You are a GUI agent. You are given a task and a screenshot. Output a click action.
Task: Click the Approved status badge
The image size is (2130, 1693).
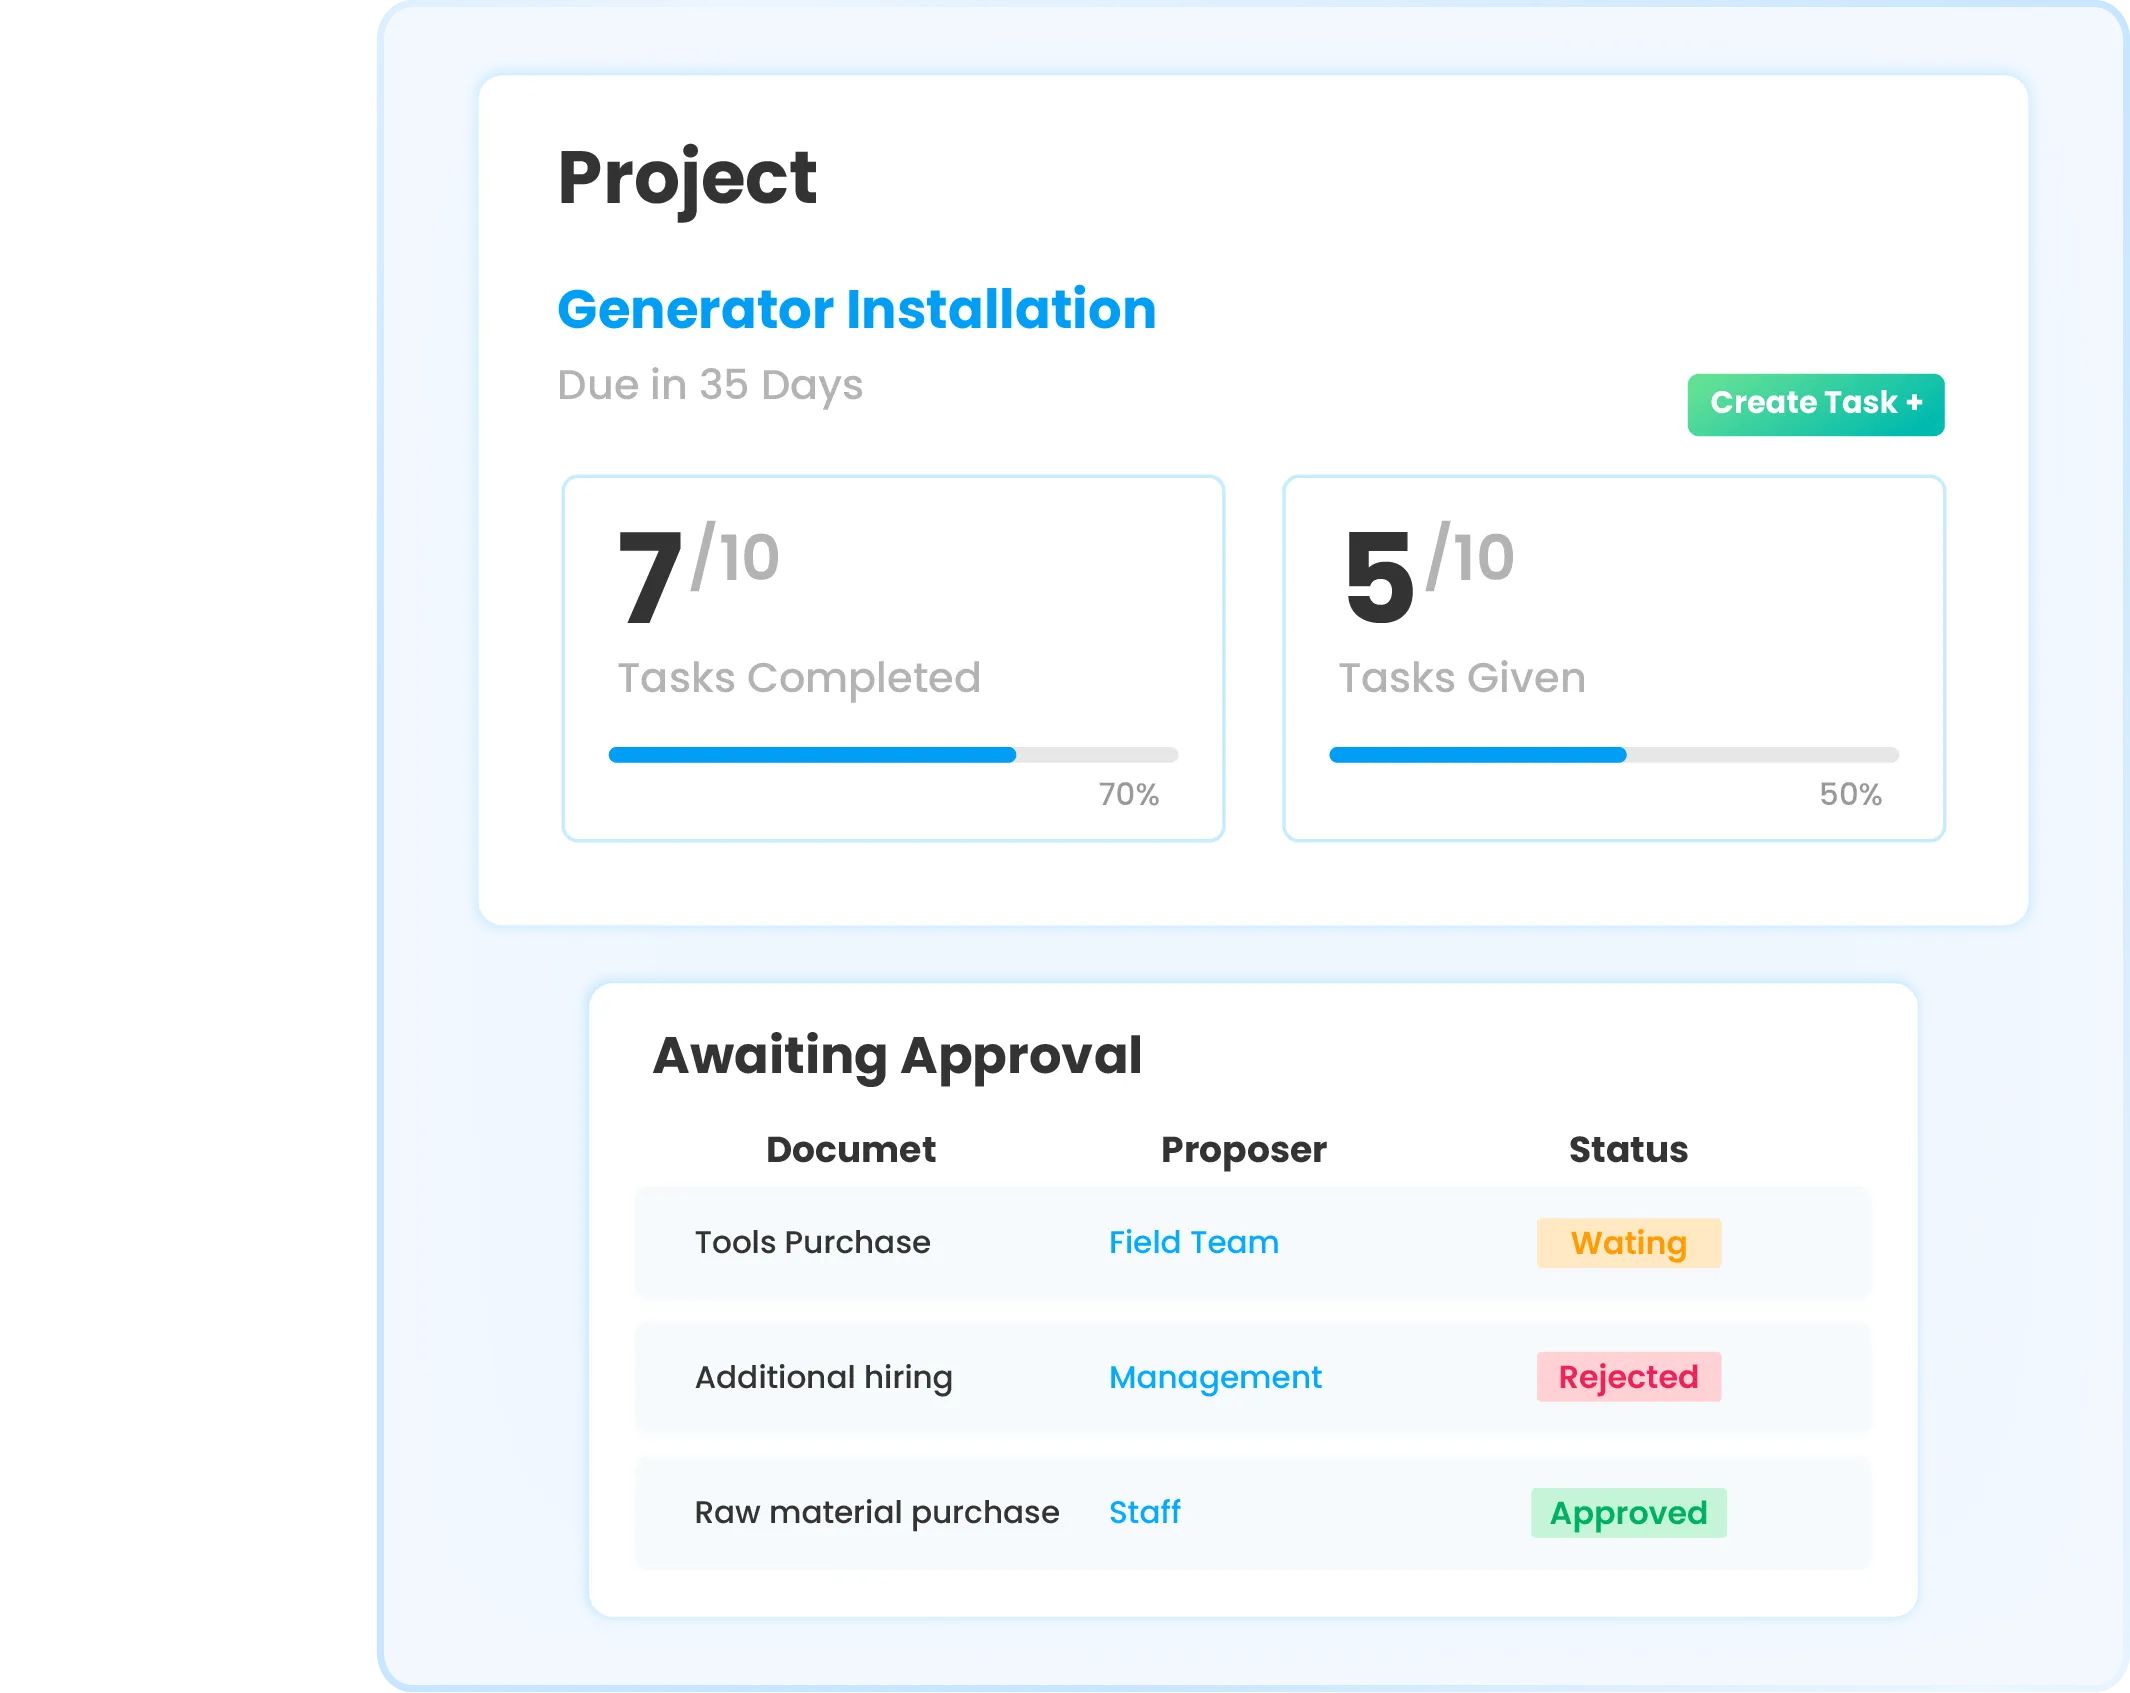(1627, 1513)
